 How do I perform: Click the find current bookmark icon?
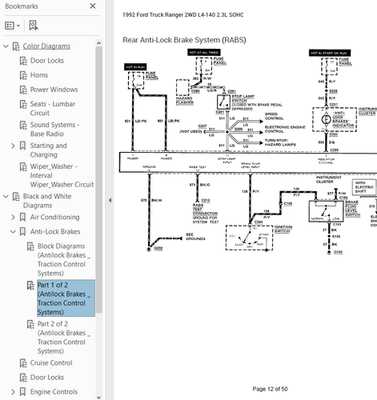click(x=33, y=25)
